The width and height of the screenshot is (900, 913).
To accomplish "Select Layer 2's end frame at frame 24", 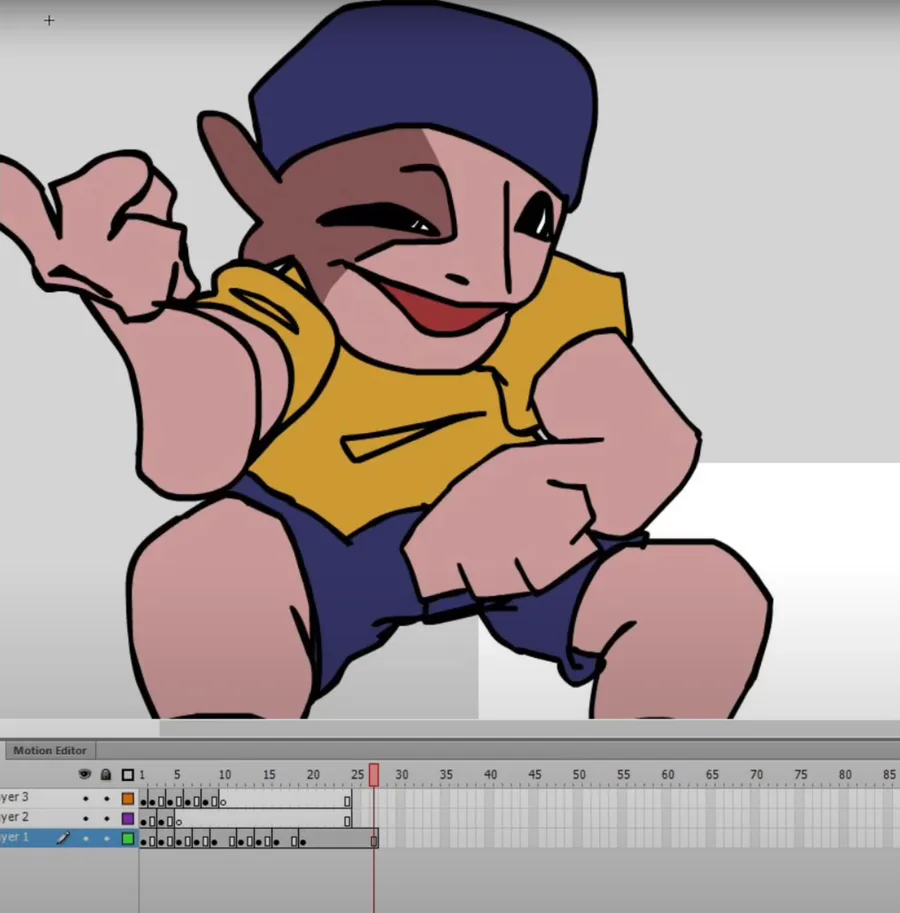I will (347, 821).
